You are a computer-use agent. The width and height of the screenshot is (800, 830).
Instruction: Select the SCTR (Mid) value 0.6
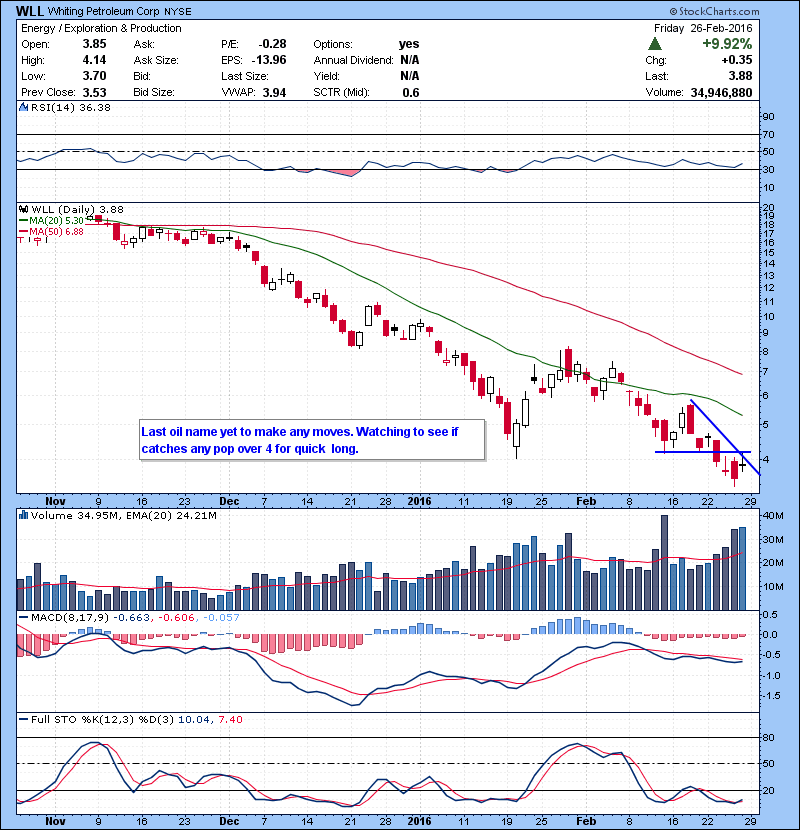(411, 93)
